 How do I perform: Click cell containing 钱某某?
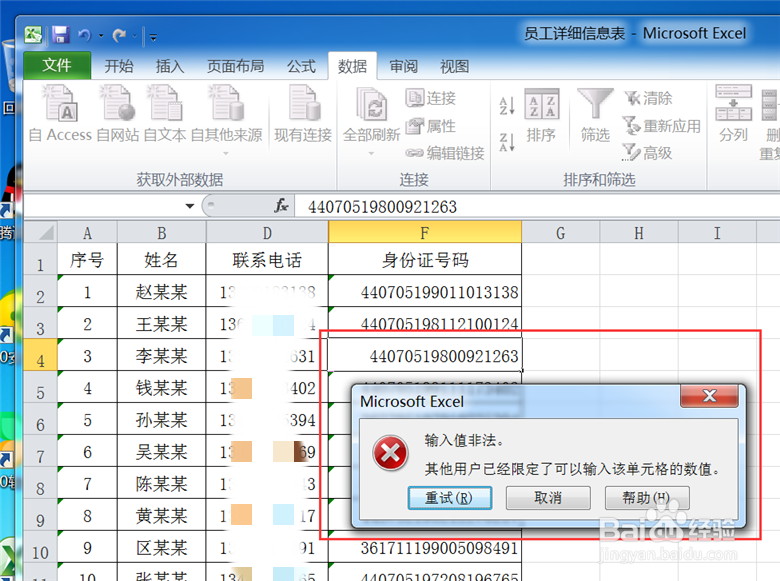pos(162,387)
